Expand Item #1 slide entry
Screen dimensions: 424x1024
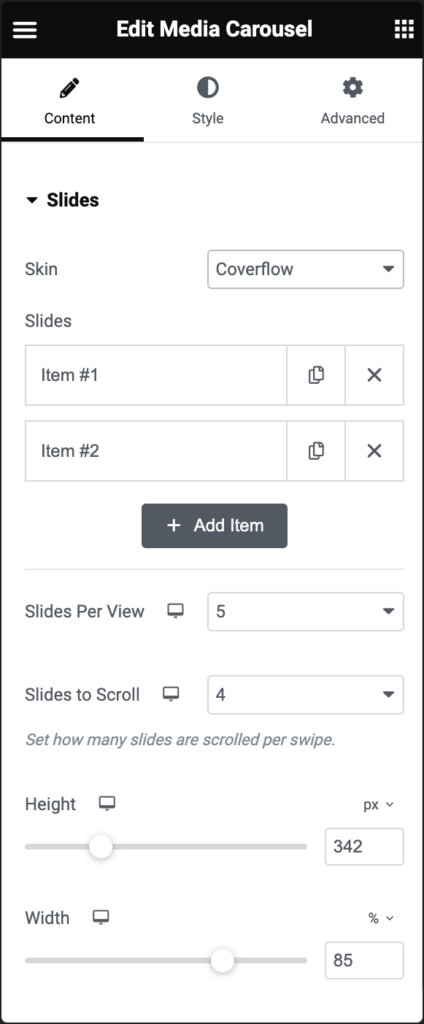(x=156, y=375)
